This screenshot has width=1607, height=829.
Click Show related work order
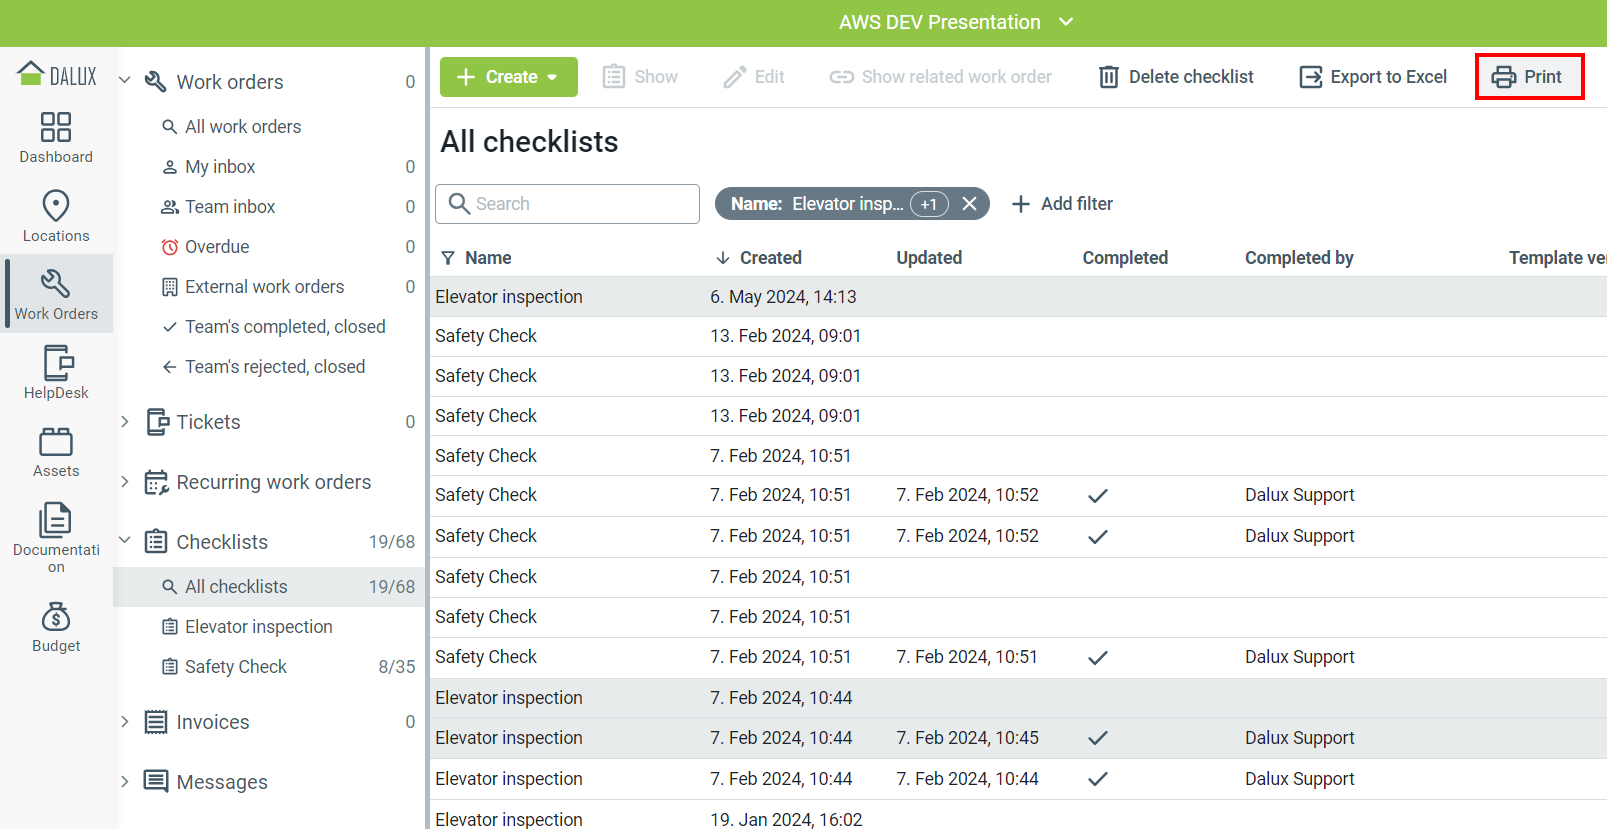pos(940,77)
